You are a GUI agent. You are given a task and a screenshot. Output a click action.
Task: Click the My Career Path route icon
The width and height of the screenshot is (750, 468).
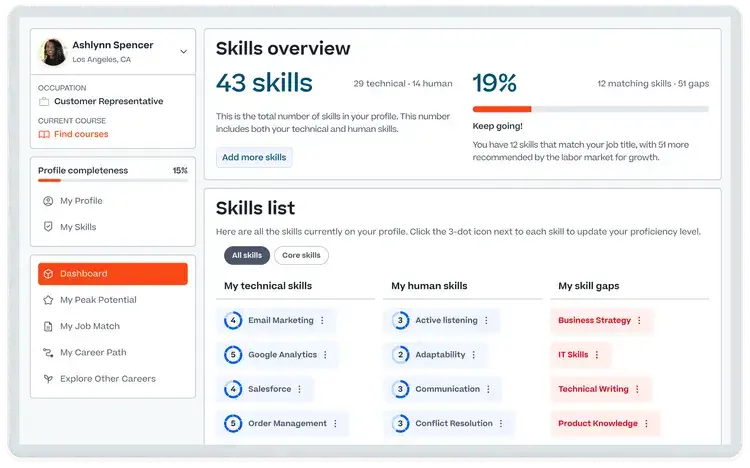pyautogui.click(x=47, y=353)
